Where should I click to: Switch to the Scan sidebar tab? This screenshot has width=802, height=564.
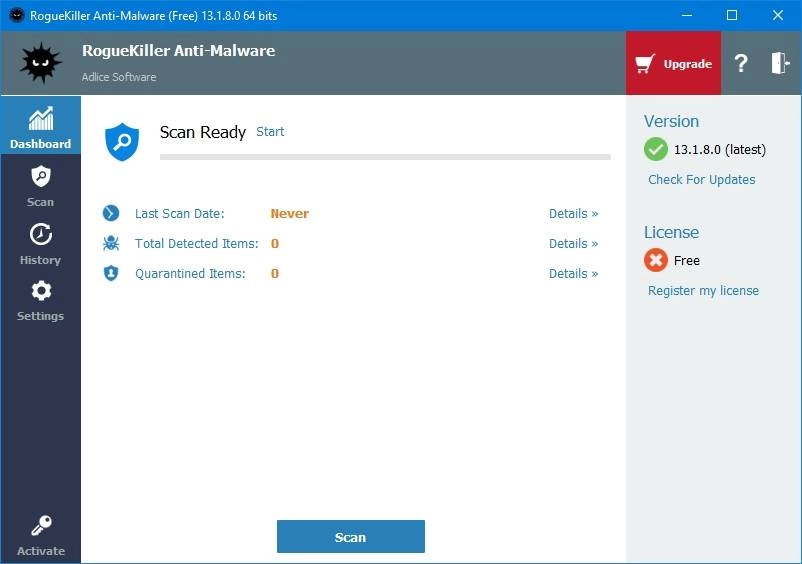point(40,186)
